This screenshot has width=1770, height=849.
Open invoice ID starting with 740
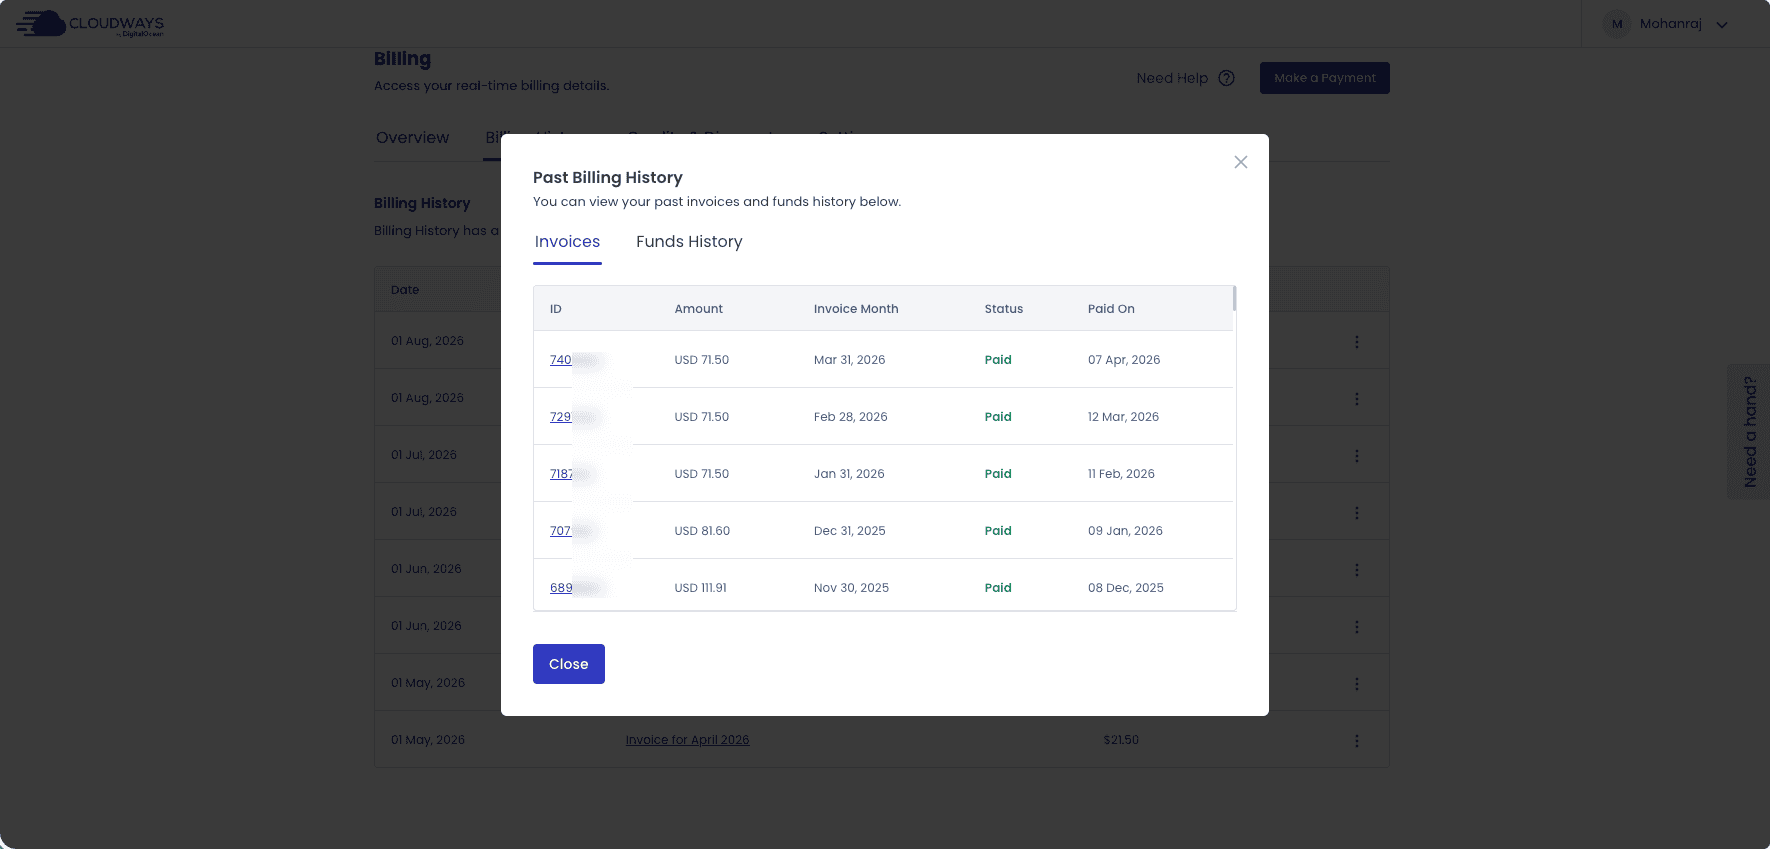[x=561, y=360]
